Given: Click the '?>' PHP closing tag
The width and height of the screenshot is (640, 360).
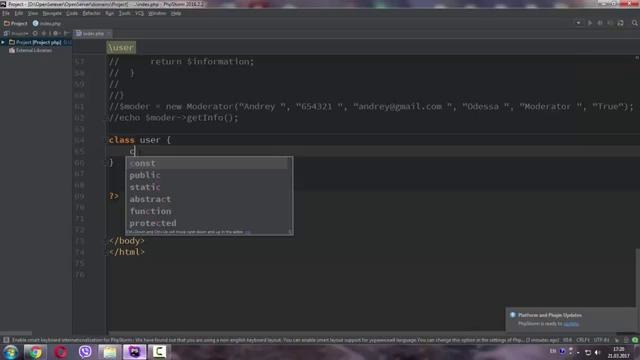Looking at the screenshot, I should click(x=114, y=196).
